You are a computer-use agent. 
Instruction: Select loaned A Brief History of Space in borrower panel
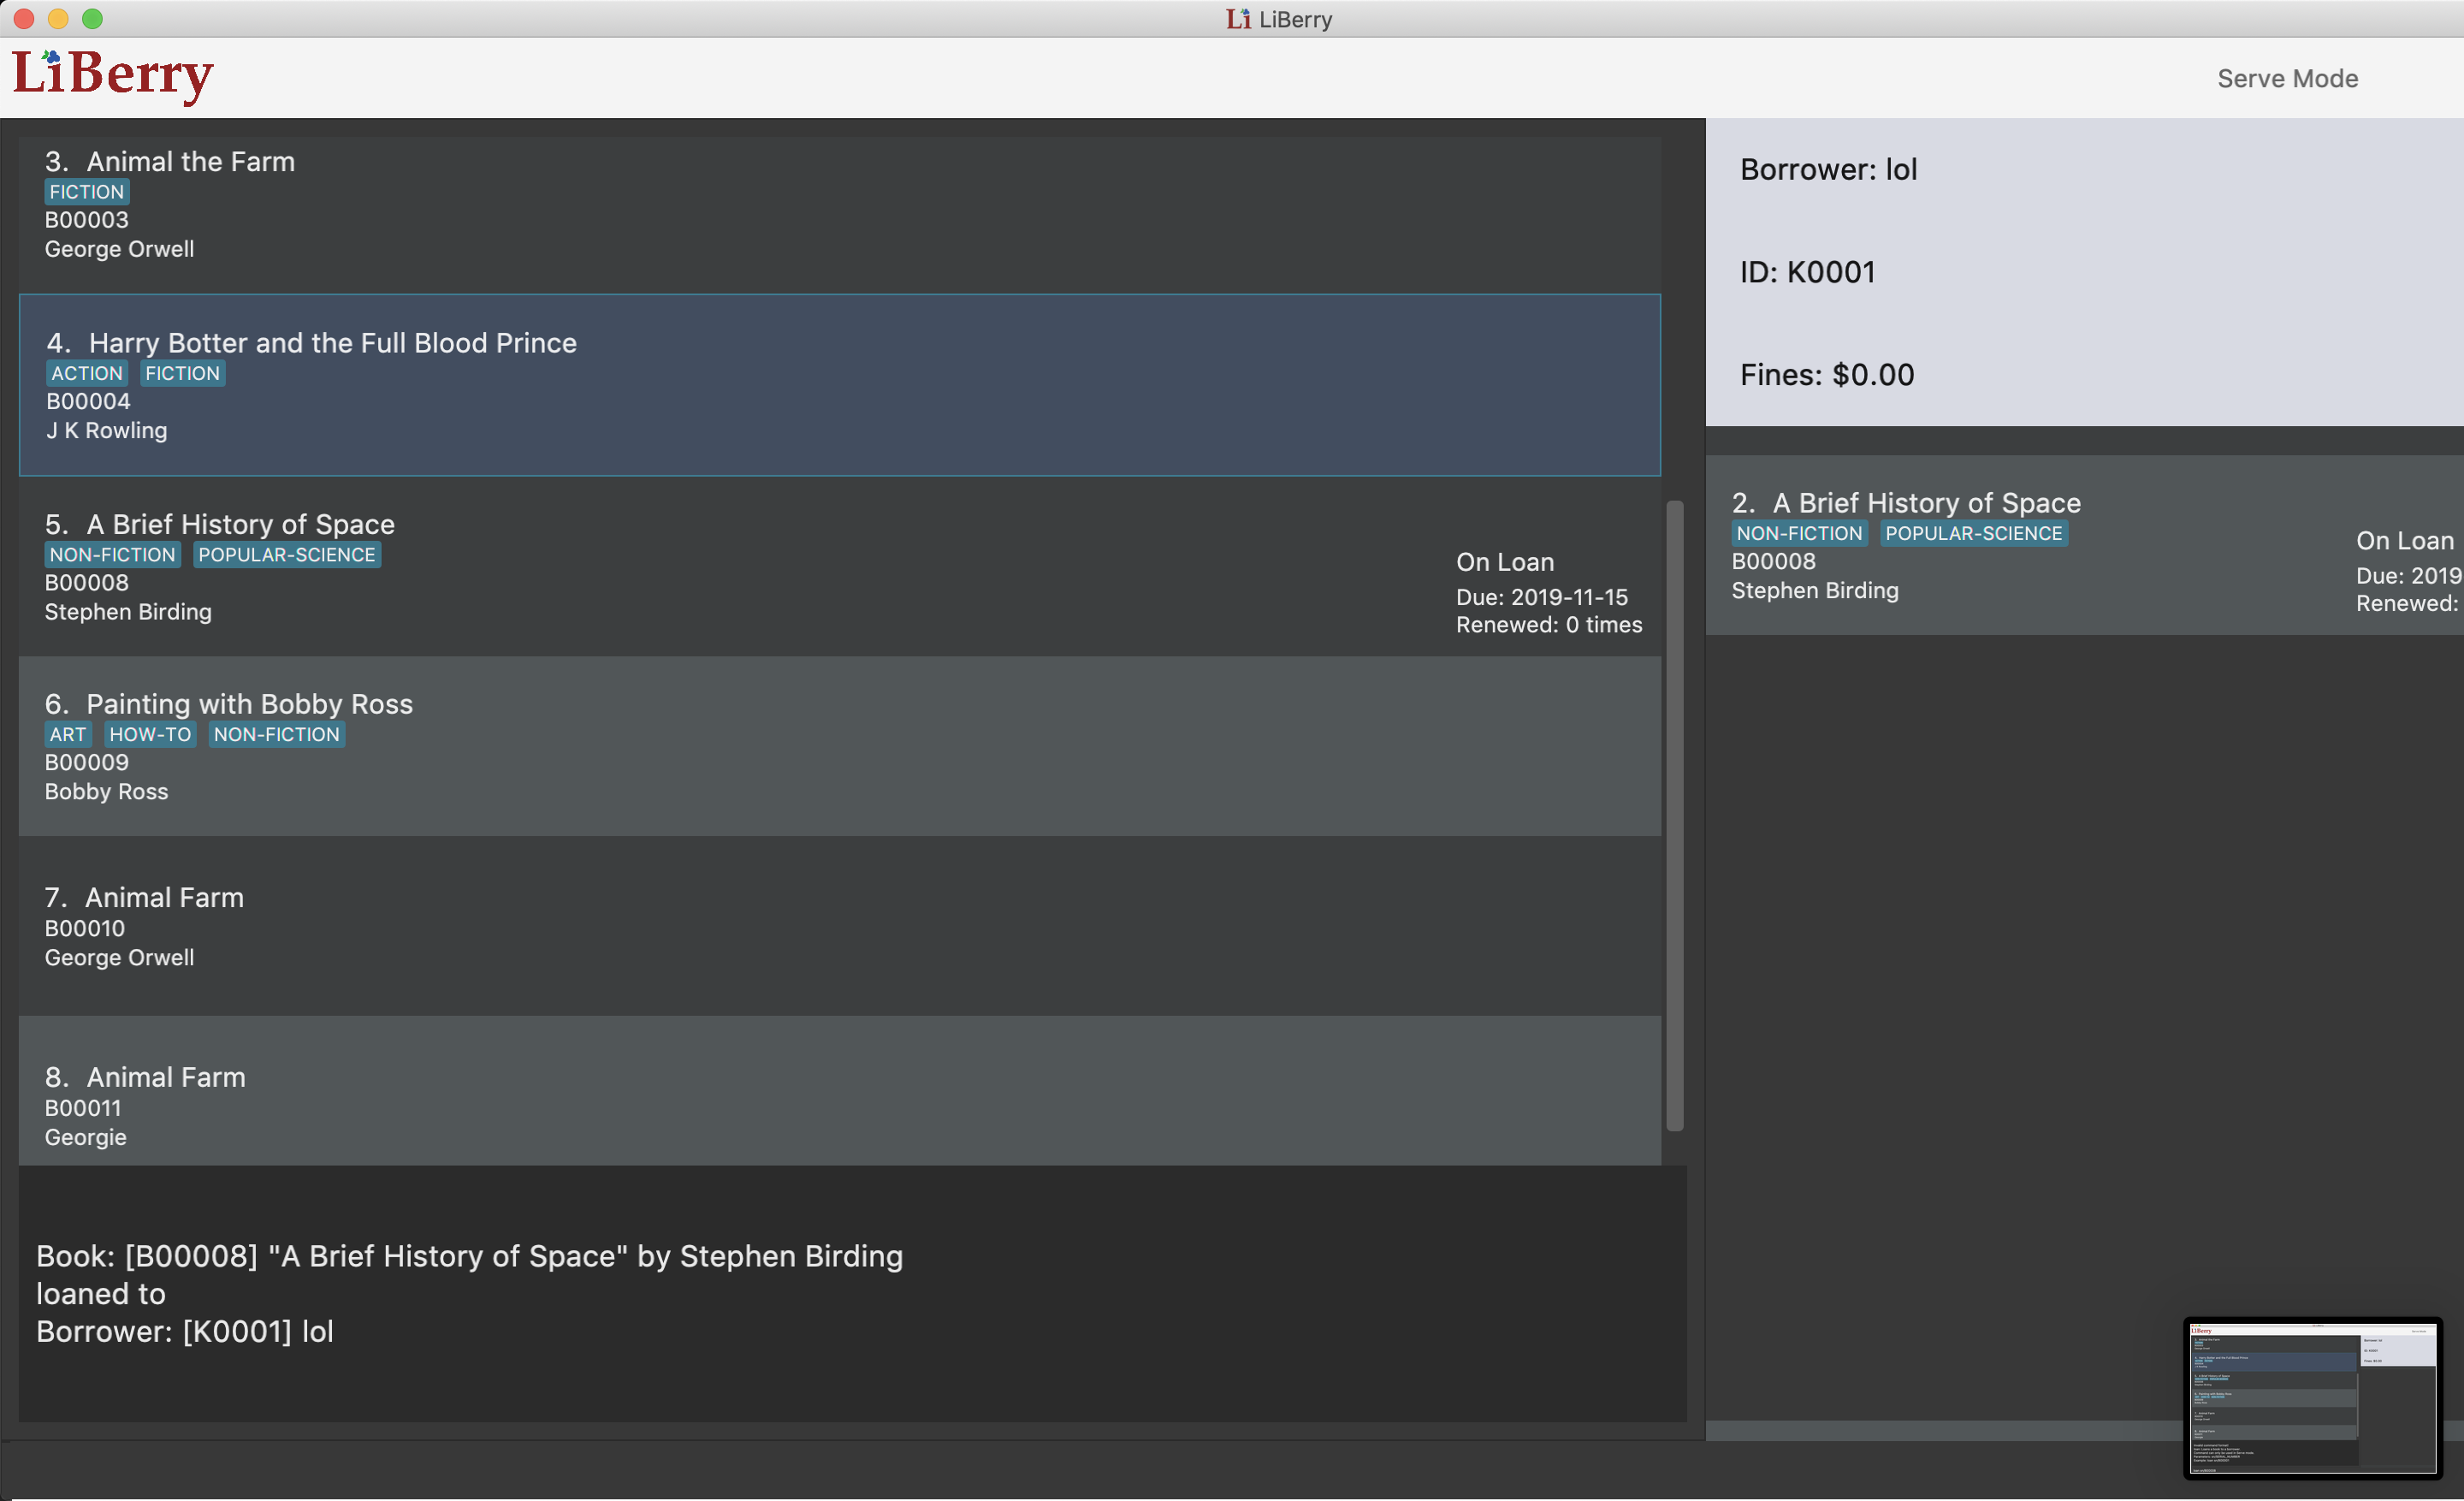[2085, 546]
